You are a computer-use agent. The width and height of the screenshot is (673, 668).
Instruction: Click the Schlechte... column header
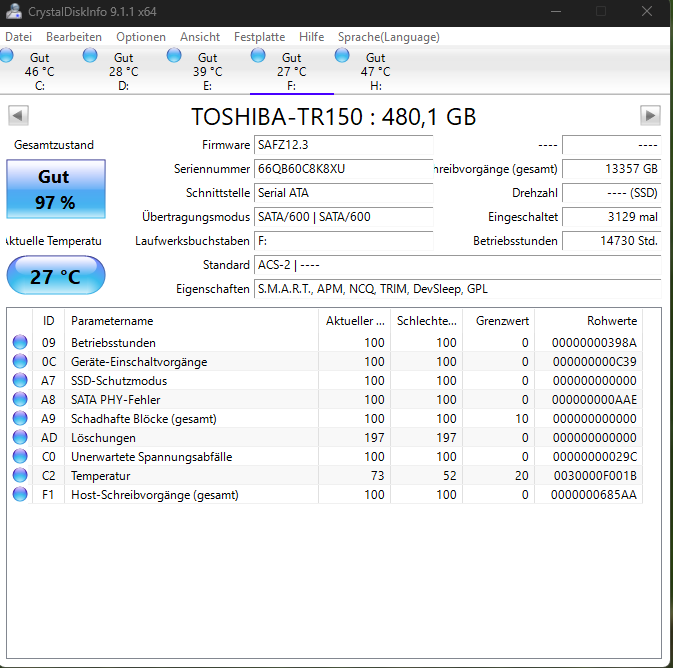[x=427, y=321]
